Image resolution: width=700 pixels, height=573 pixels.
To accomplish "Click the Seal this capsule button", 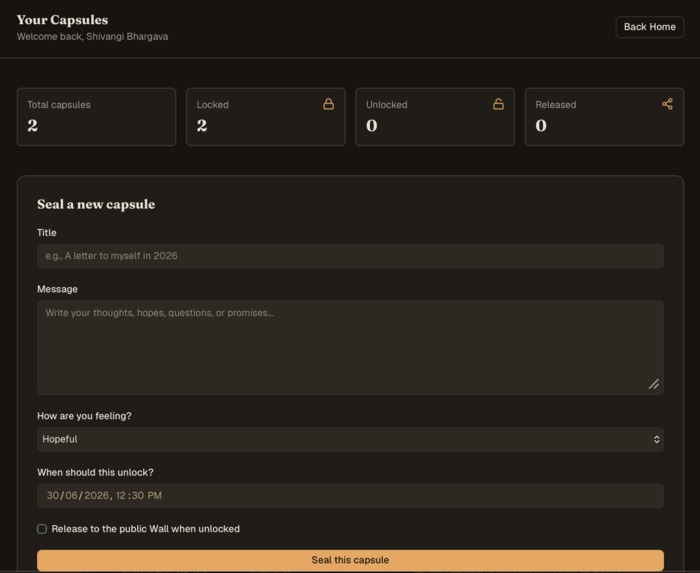I will tap(350, 560).
